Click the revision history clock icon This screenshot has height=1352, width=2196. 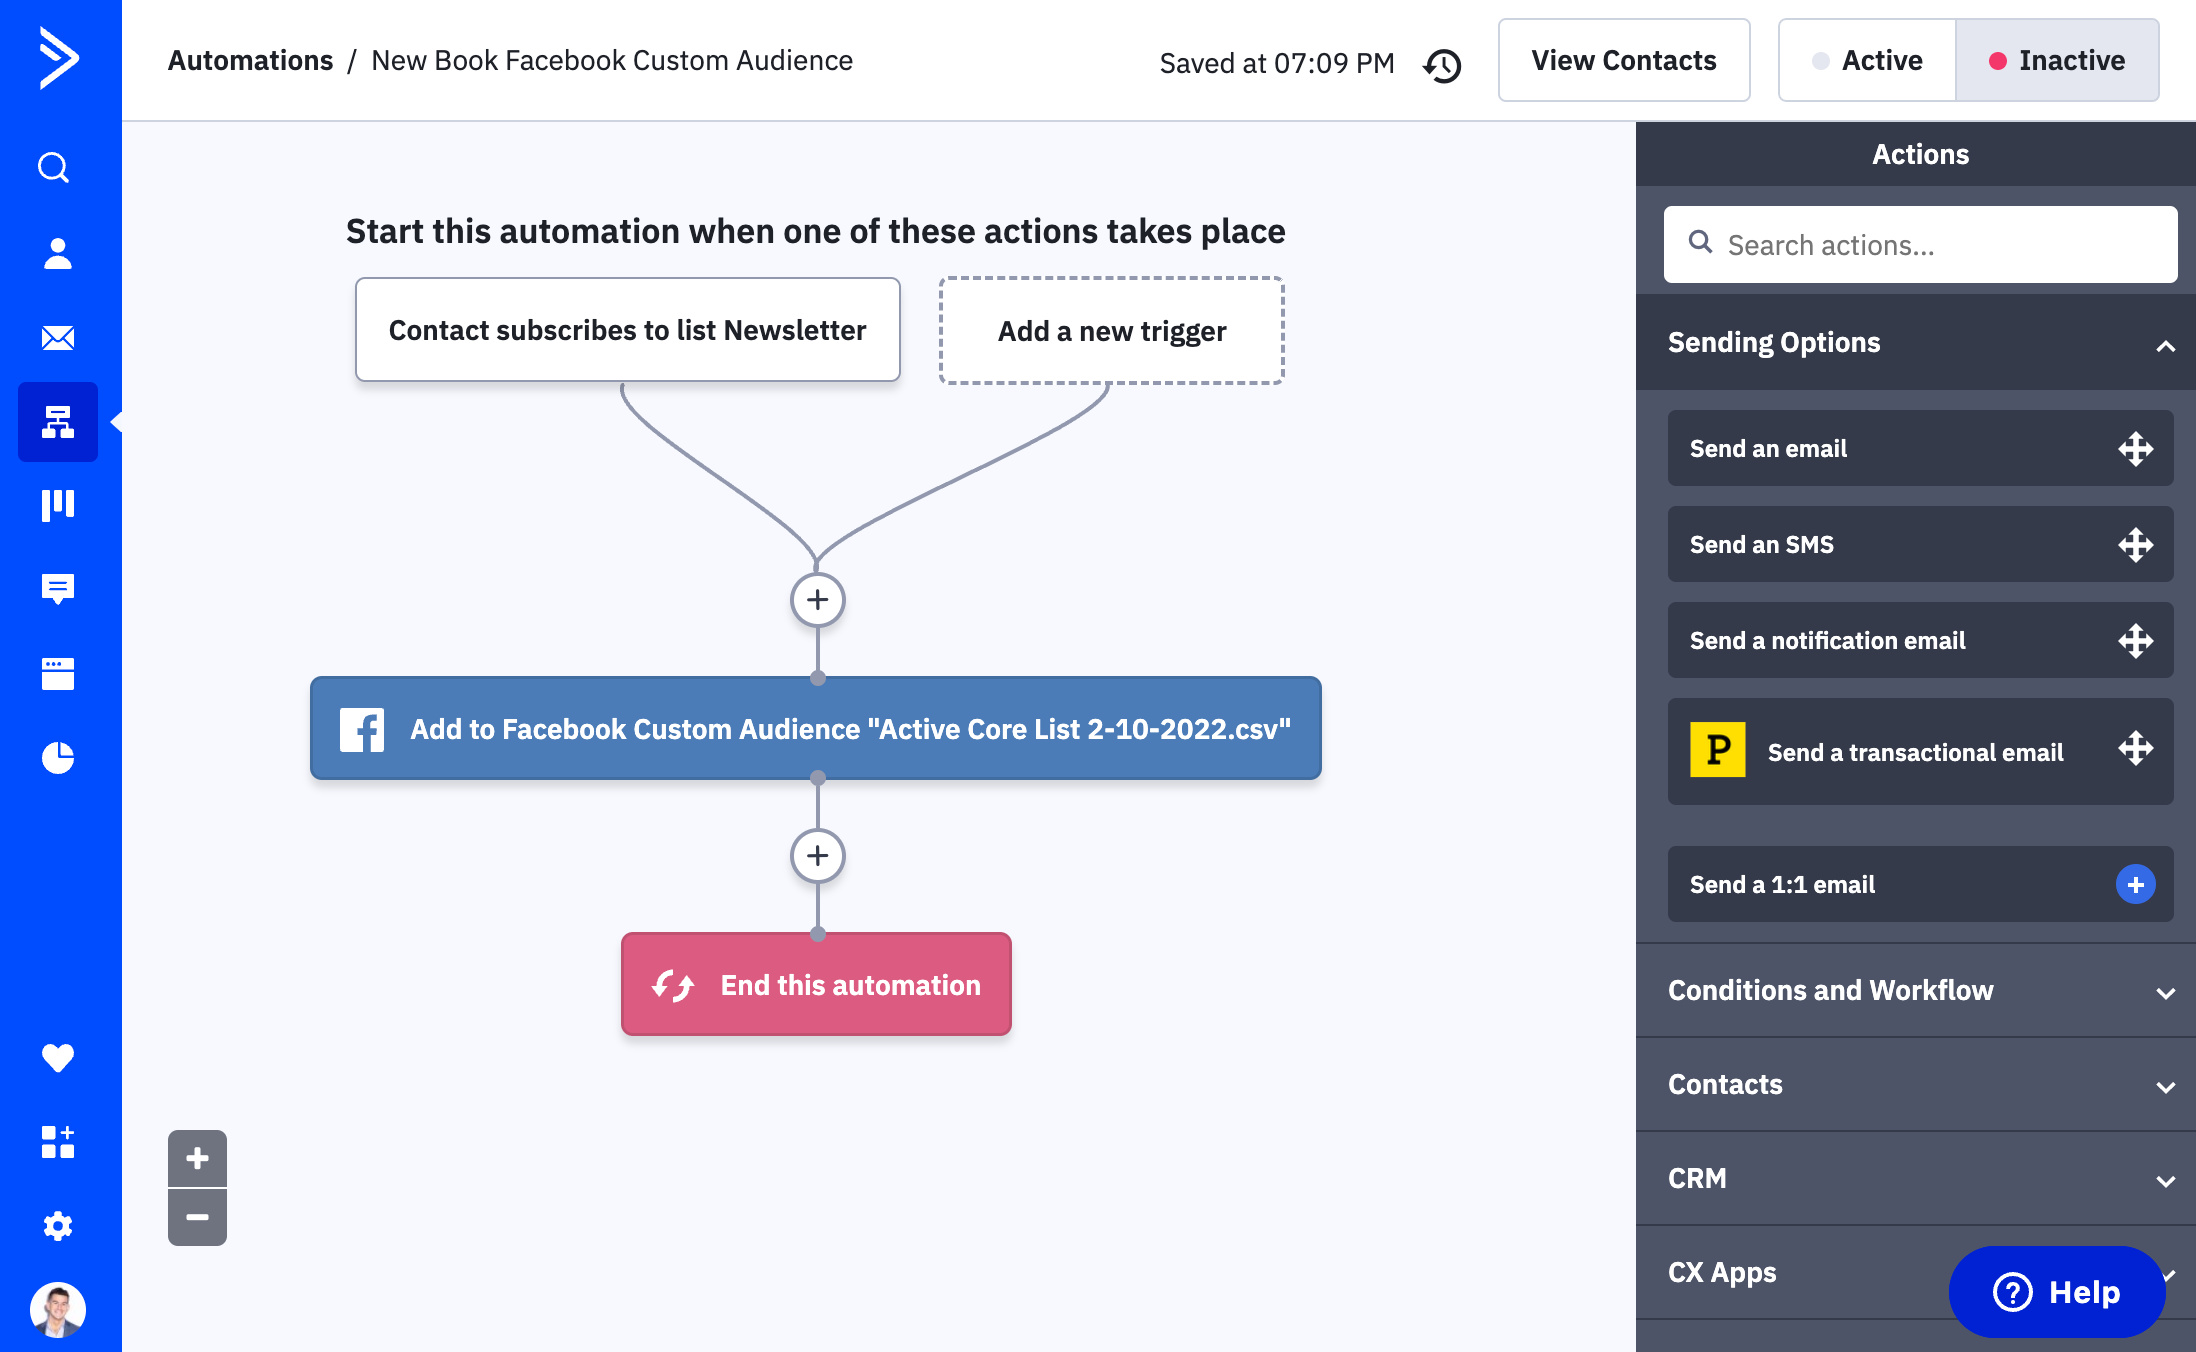pos(1443,65)
